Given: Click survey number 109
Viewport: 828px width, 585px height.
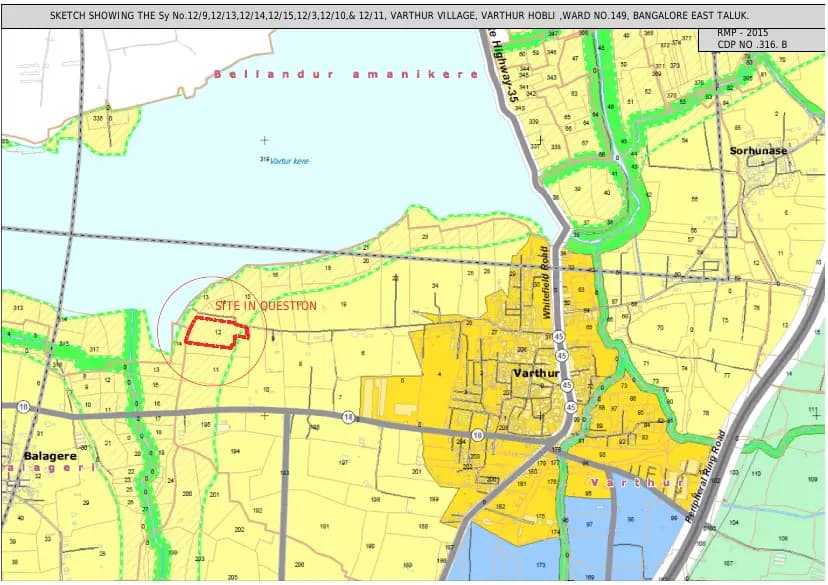Looking at the screenshot, I should pyautogui.click(x=812, y=480).
